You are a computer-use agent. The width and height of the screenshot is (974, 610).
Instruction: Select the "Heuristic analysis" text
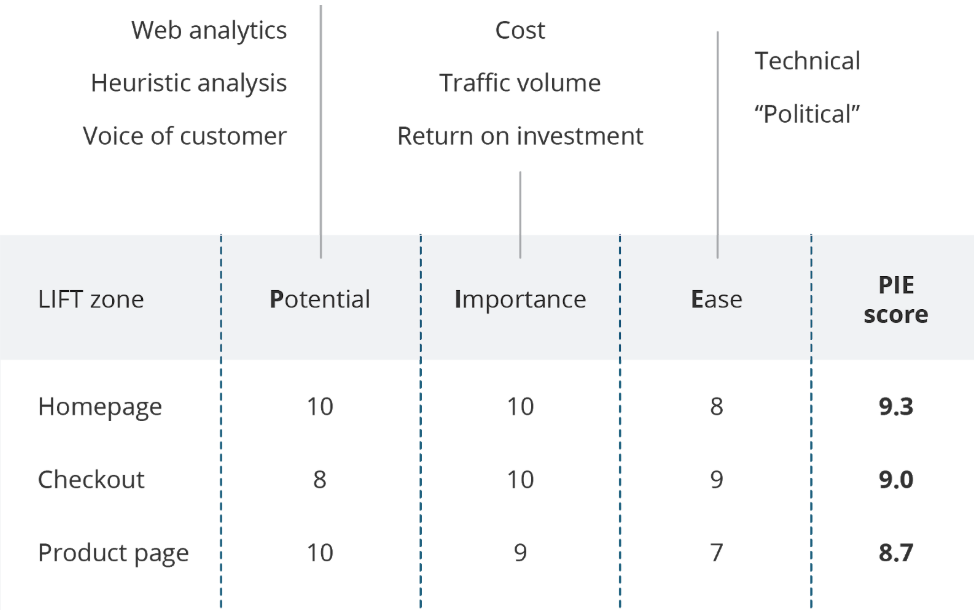coord(189,83)
